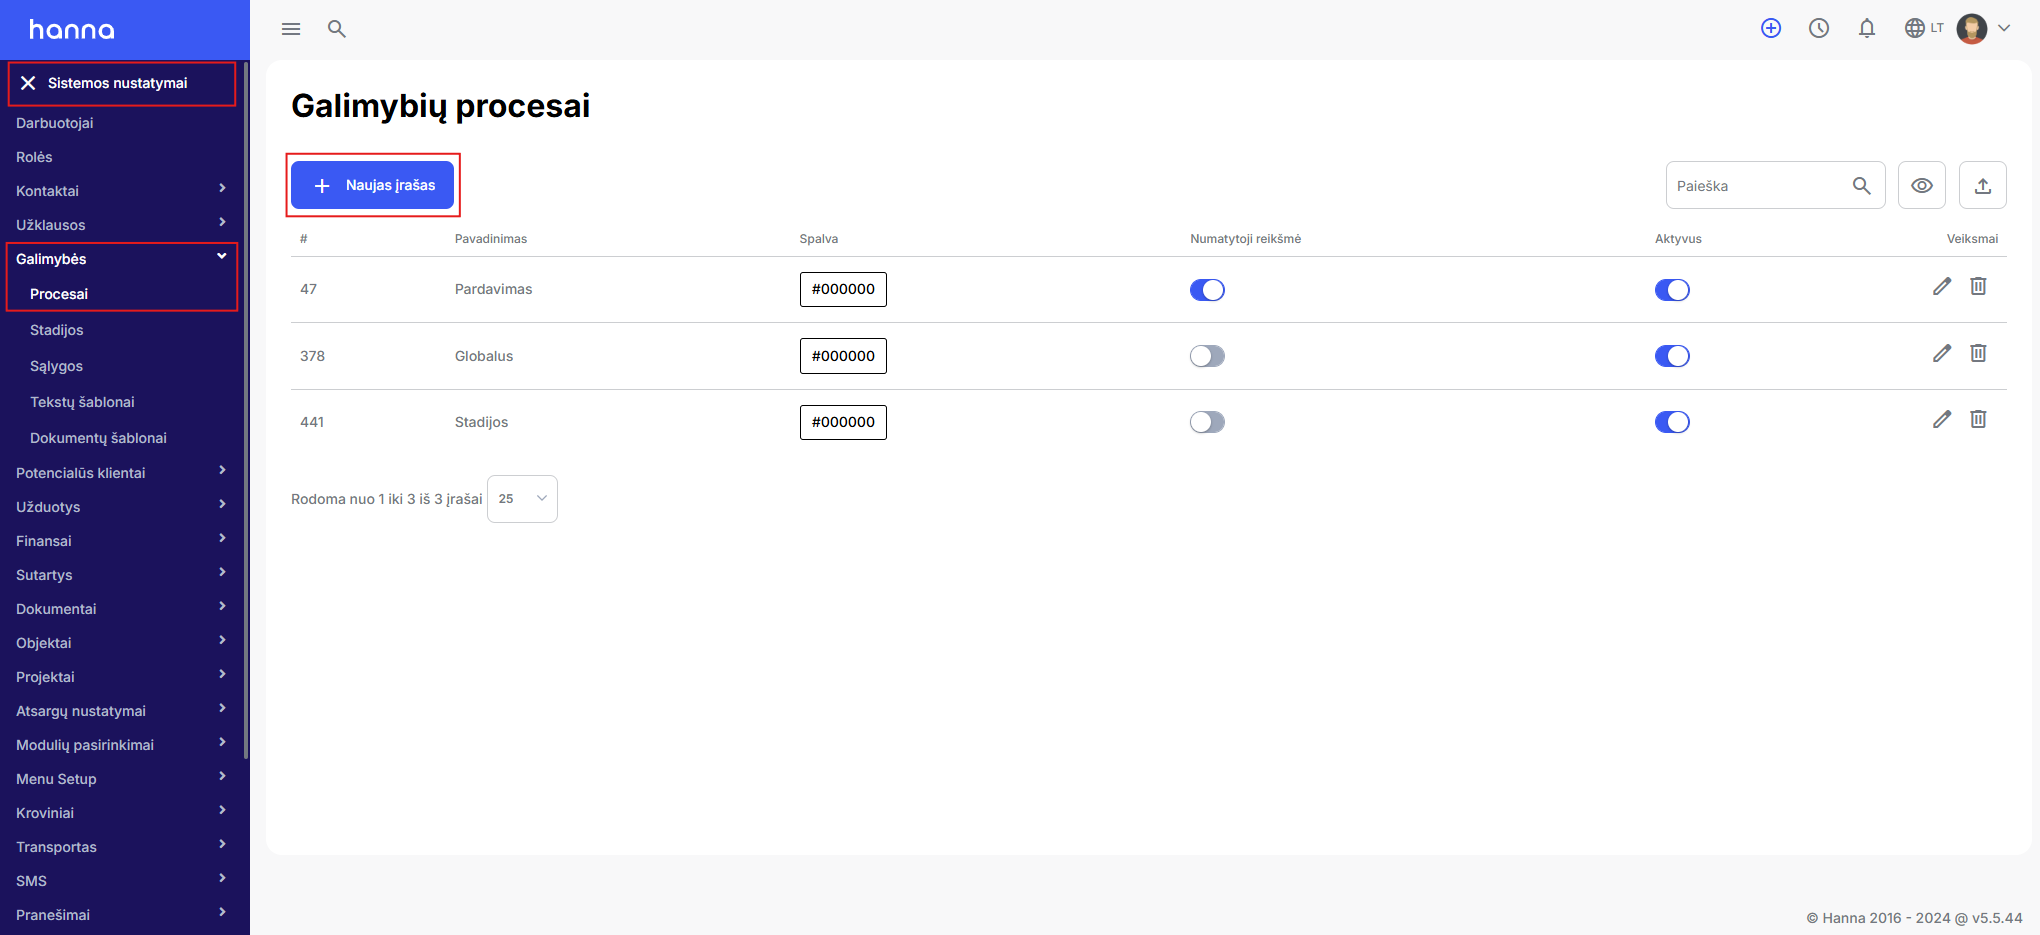Edit the Globalus row with pencil icon
This screenshot has height=935, width=2040.
(1942, 353)
